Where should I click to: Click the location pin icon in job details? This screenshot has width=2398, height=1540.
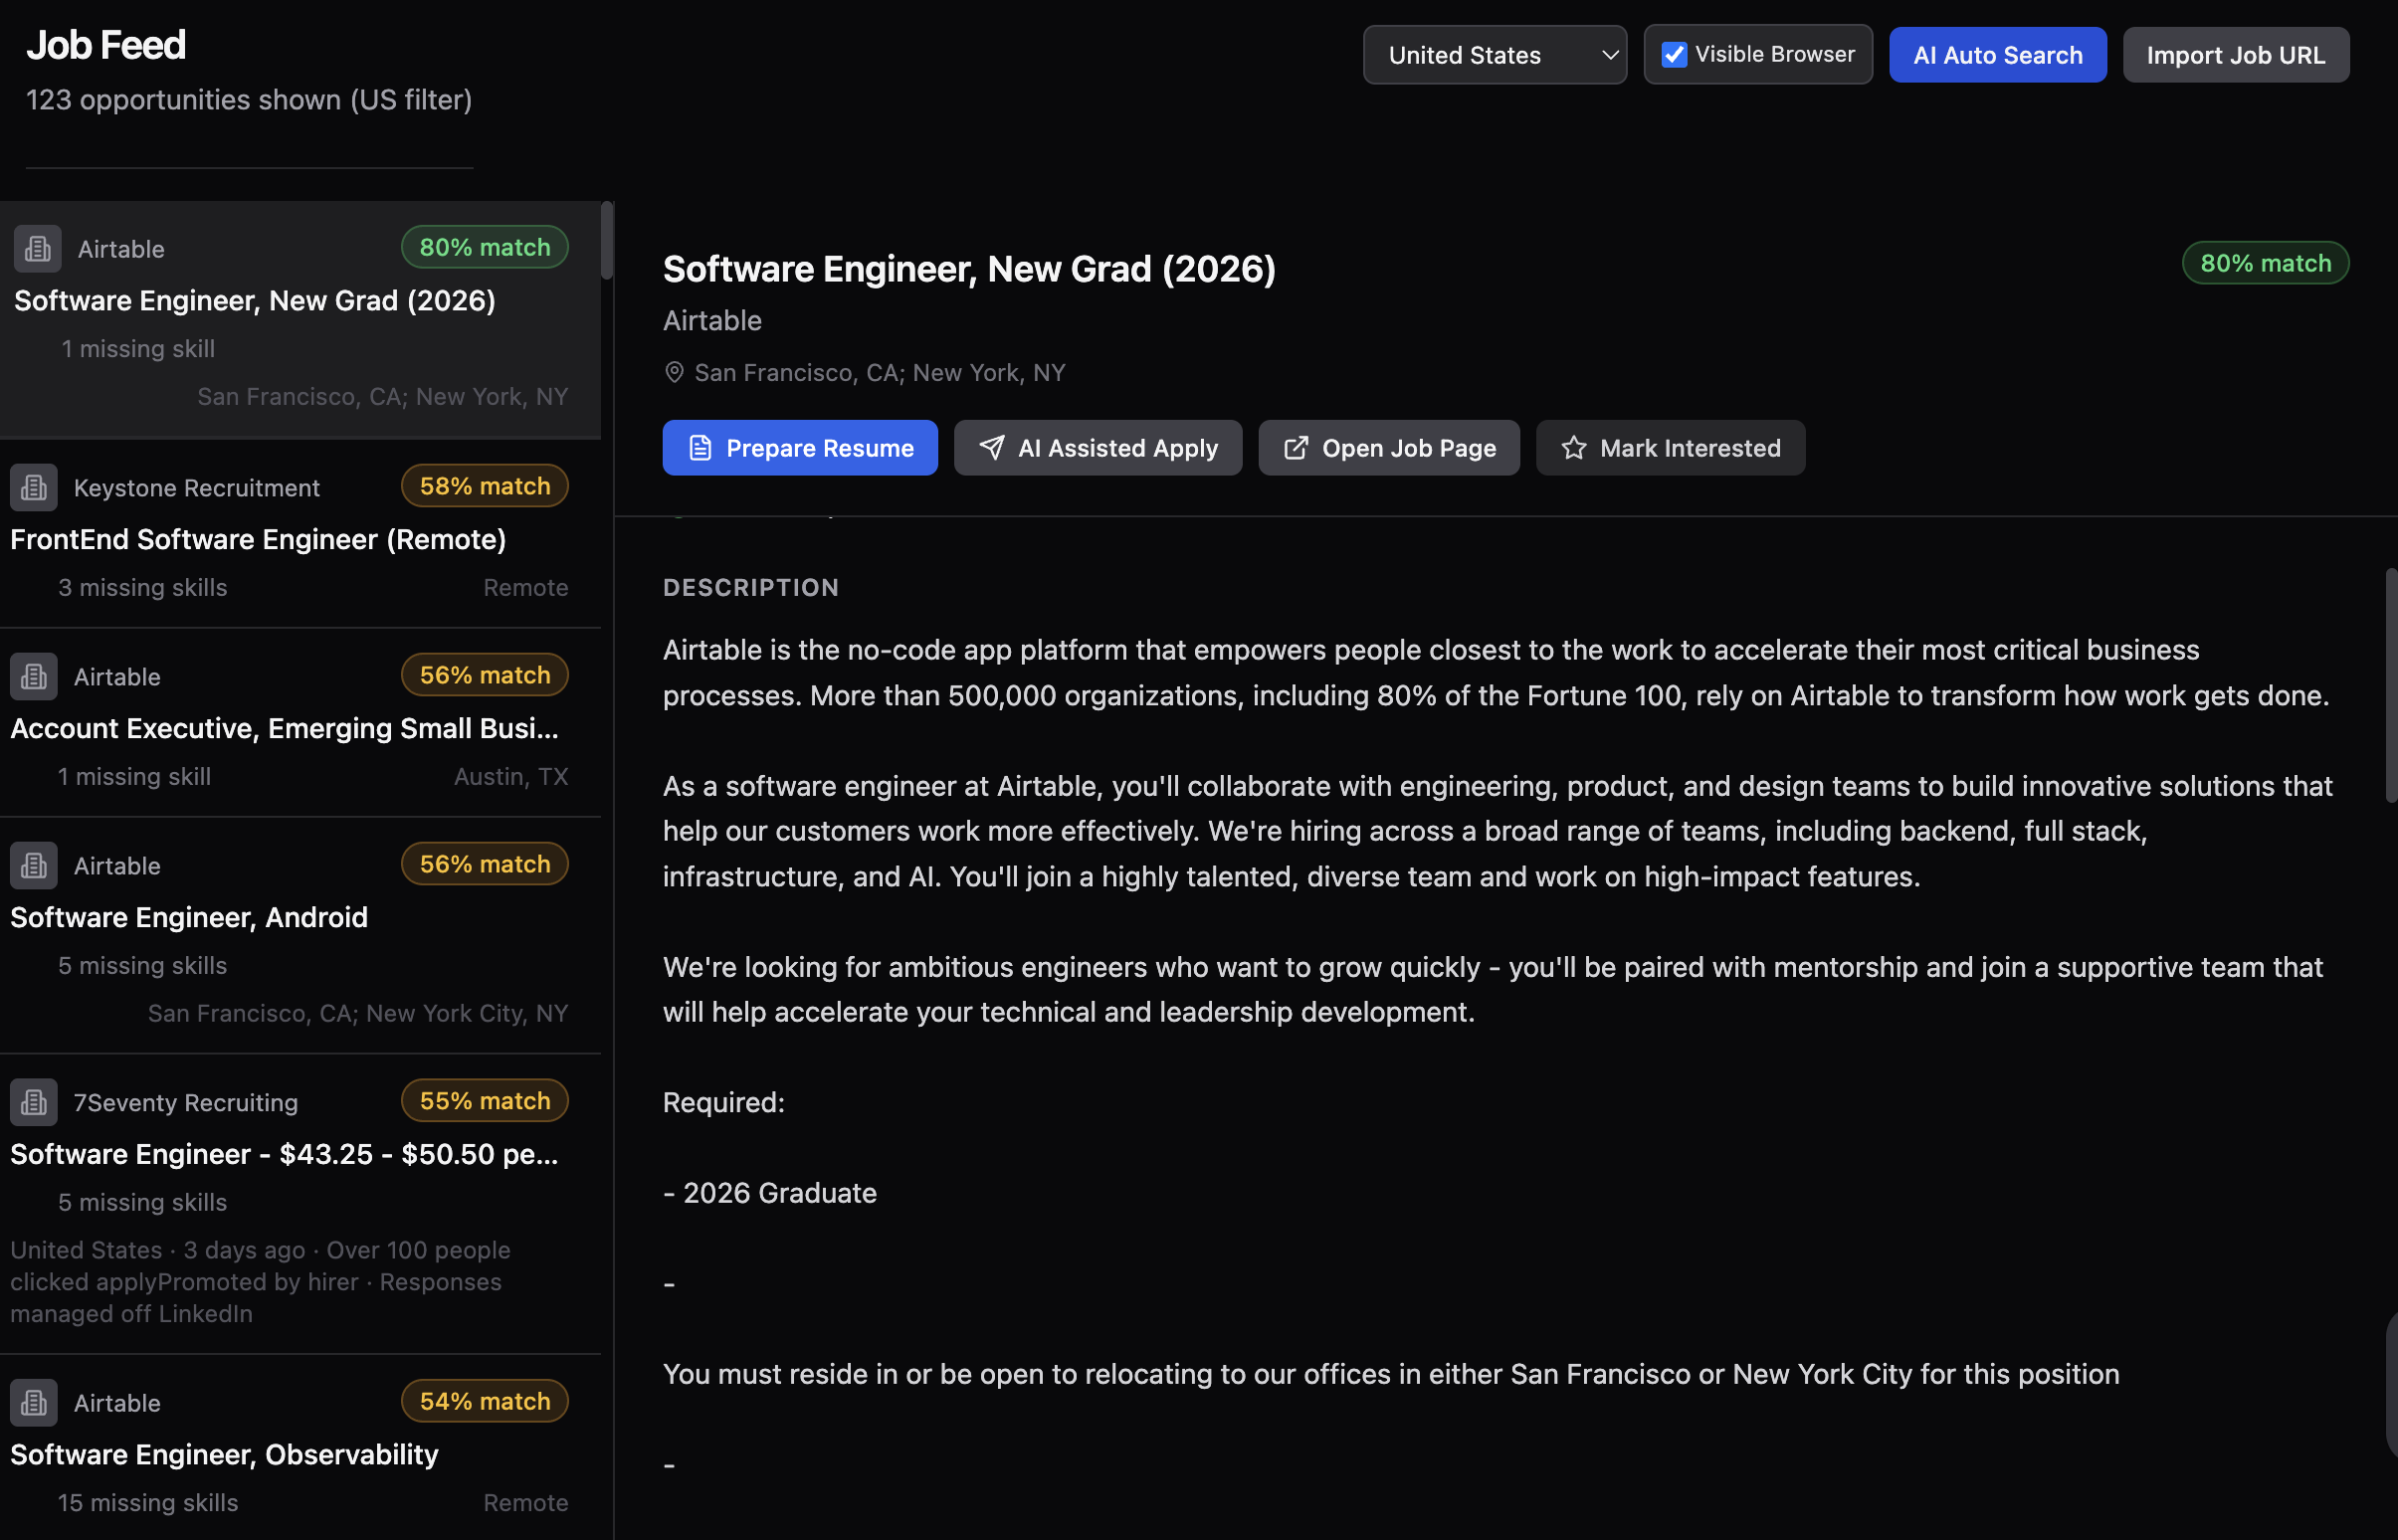pos(674,372)
